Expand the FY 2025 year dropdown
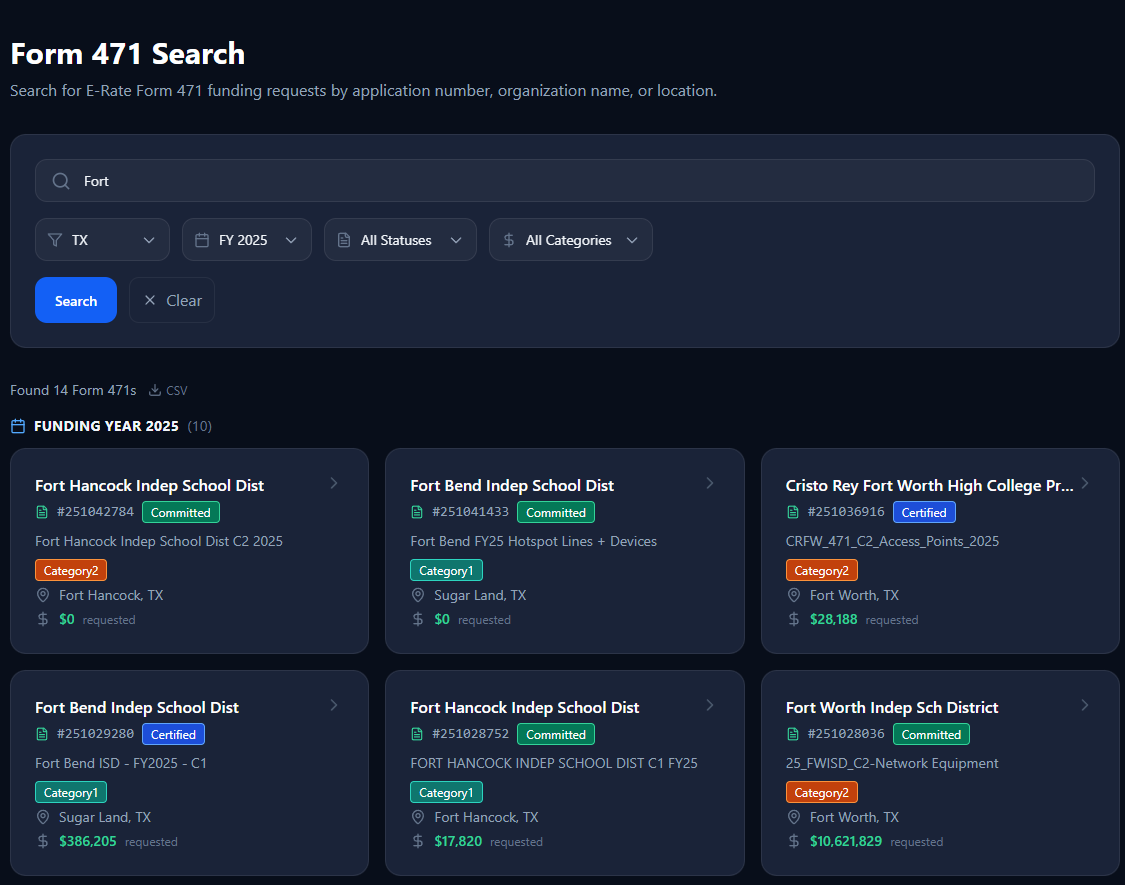 coord(246,240)
